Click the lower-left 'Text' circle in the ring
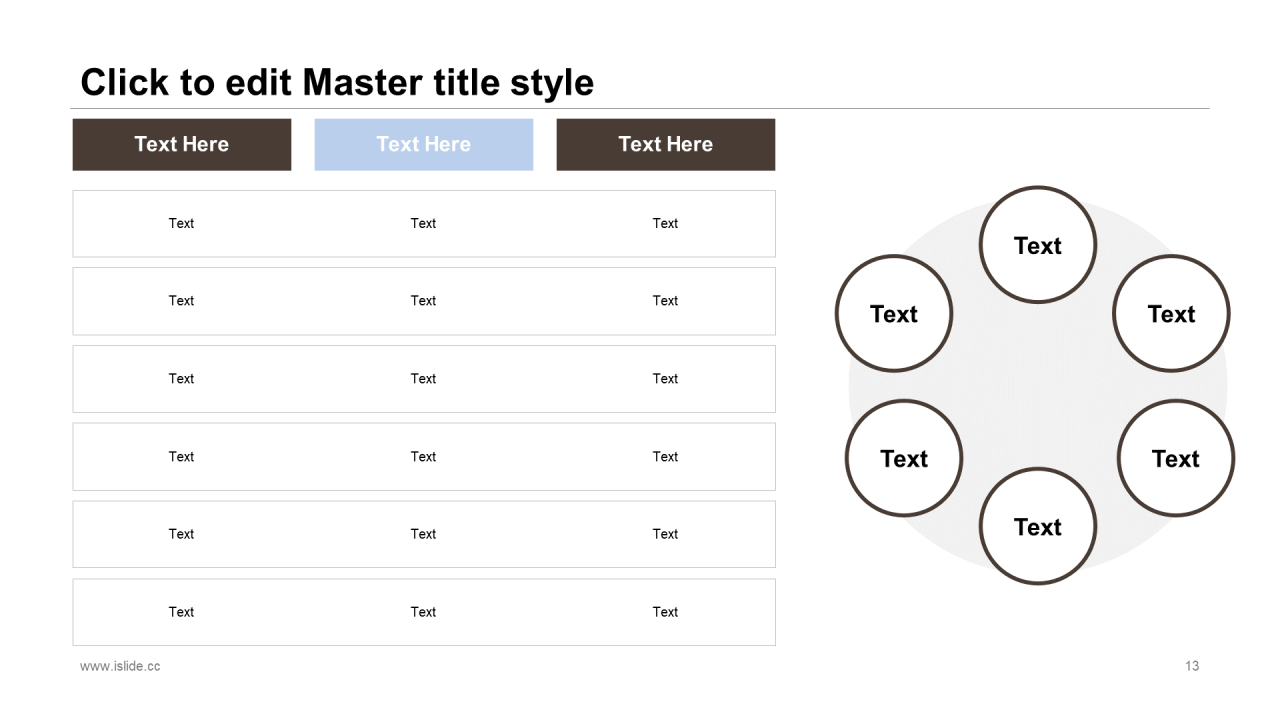The image size is (1280, 720). click(904, 459)
